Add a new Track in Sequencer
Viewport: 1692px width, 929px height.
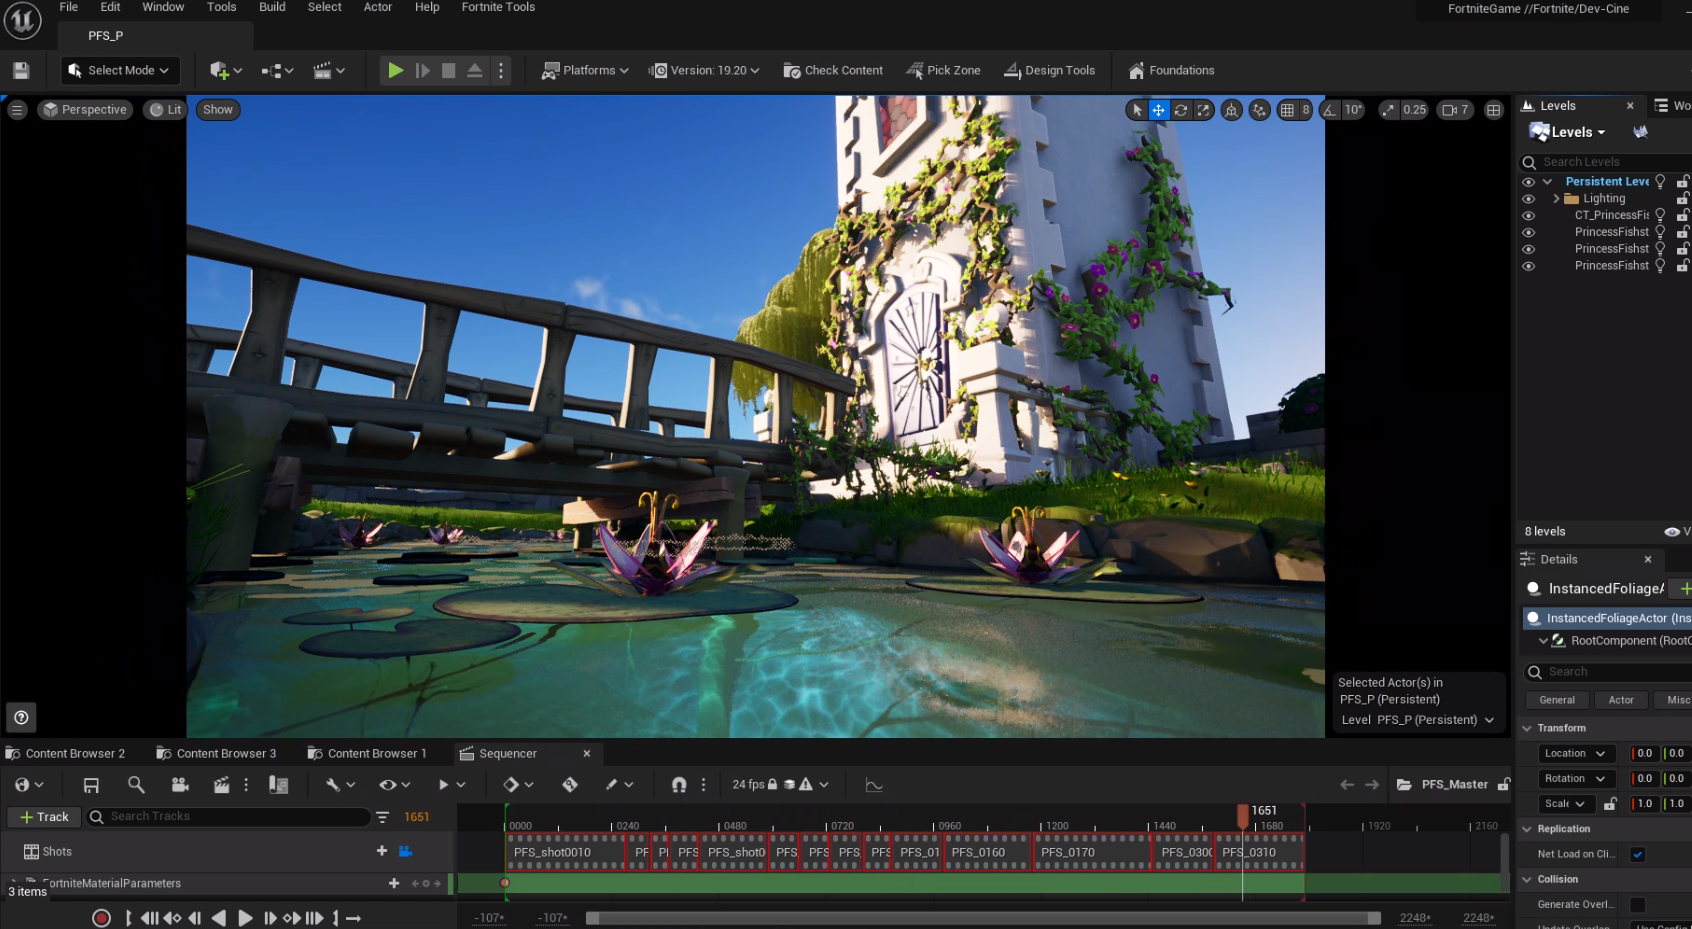click(x=42, y=817)
